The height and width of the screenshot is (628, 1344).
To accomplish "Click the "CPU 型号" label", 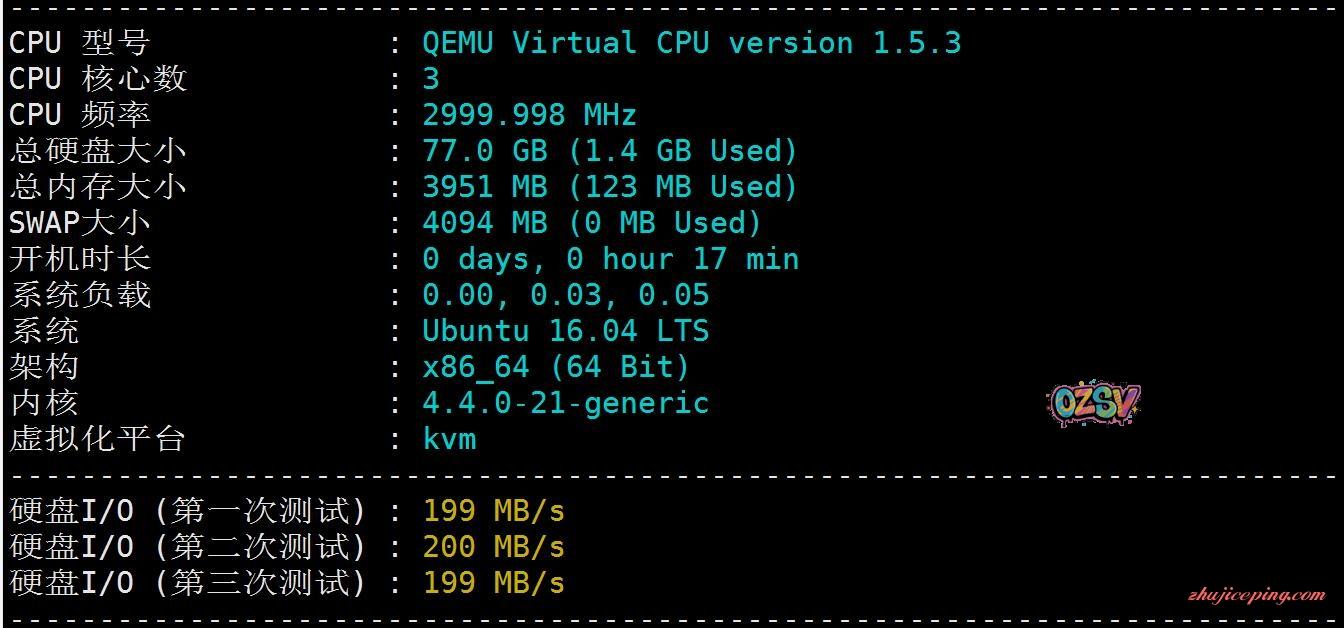I will [79, 43].
